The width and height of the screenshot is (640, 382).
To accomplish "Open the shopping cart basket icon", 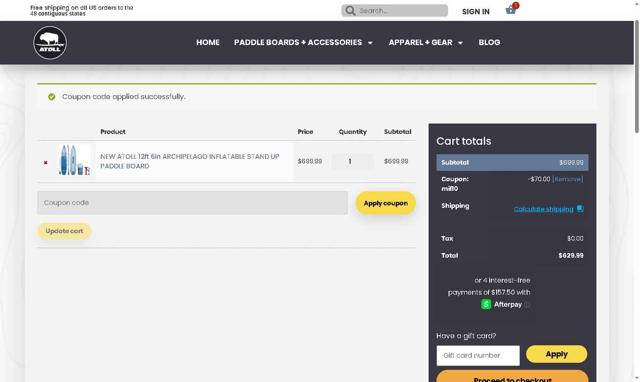I will 511,10.
